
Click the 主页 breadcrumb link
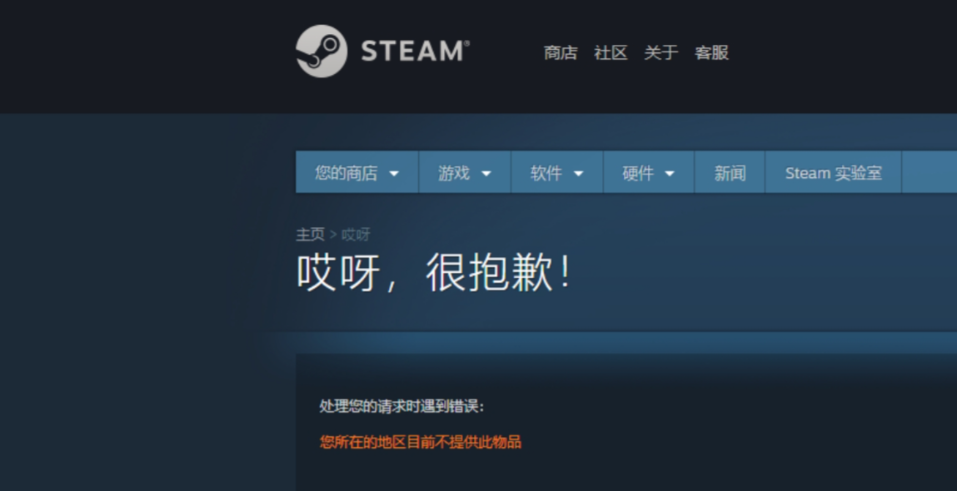click(310, 235)
